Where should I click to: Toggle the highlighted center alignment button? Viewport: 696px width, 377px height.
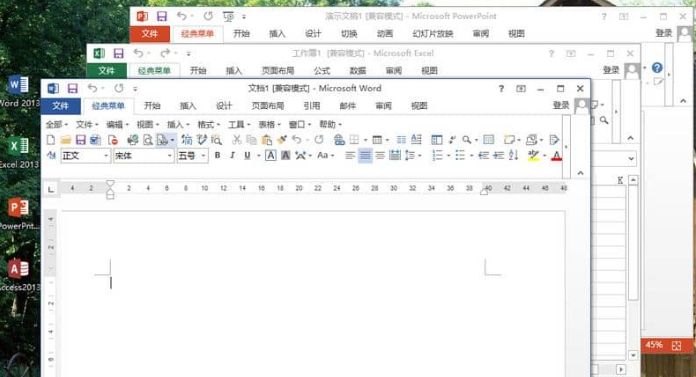pos(365,155)
